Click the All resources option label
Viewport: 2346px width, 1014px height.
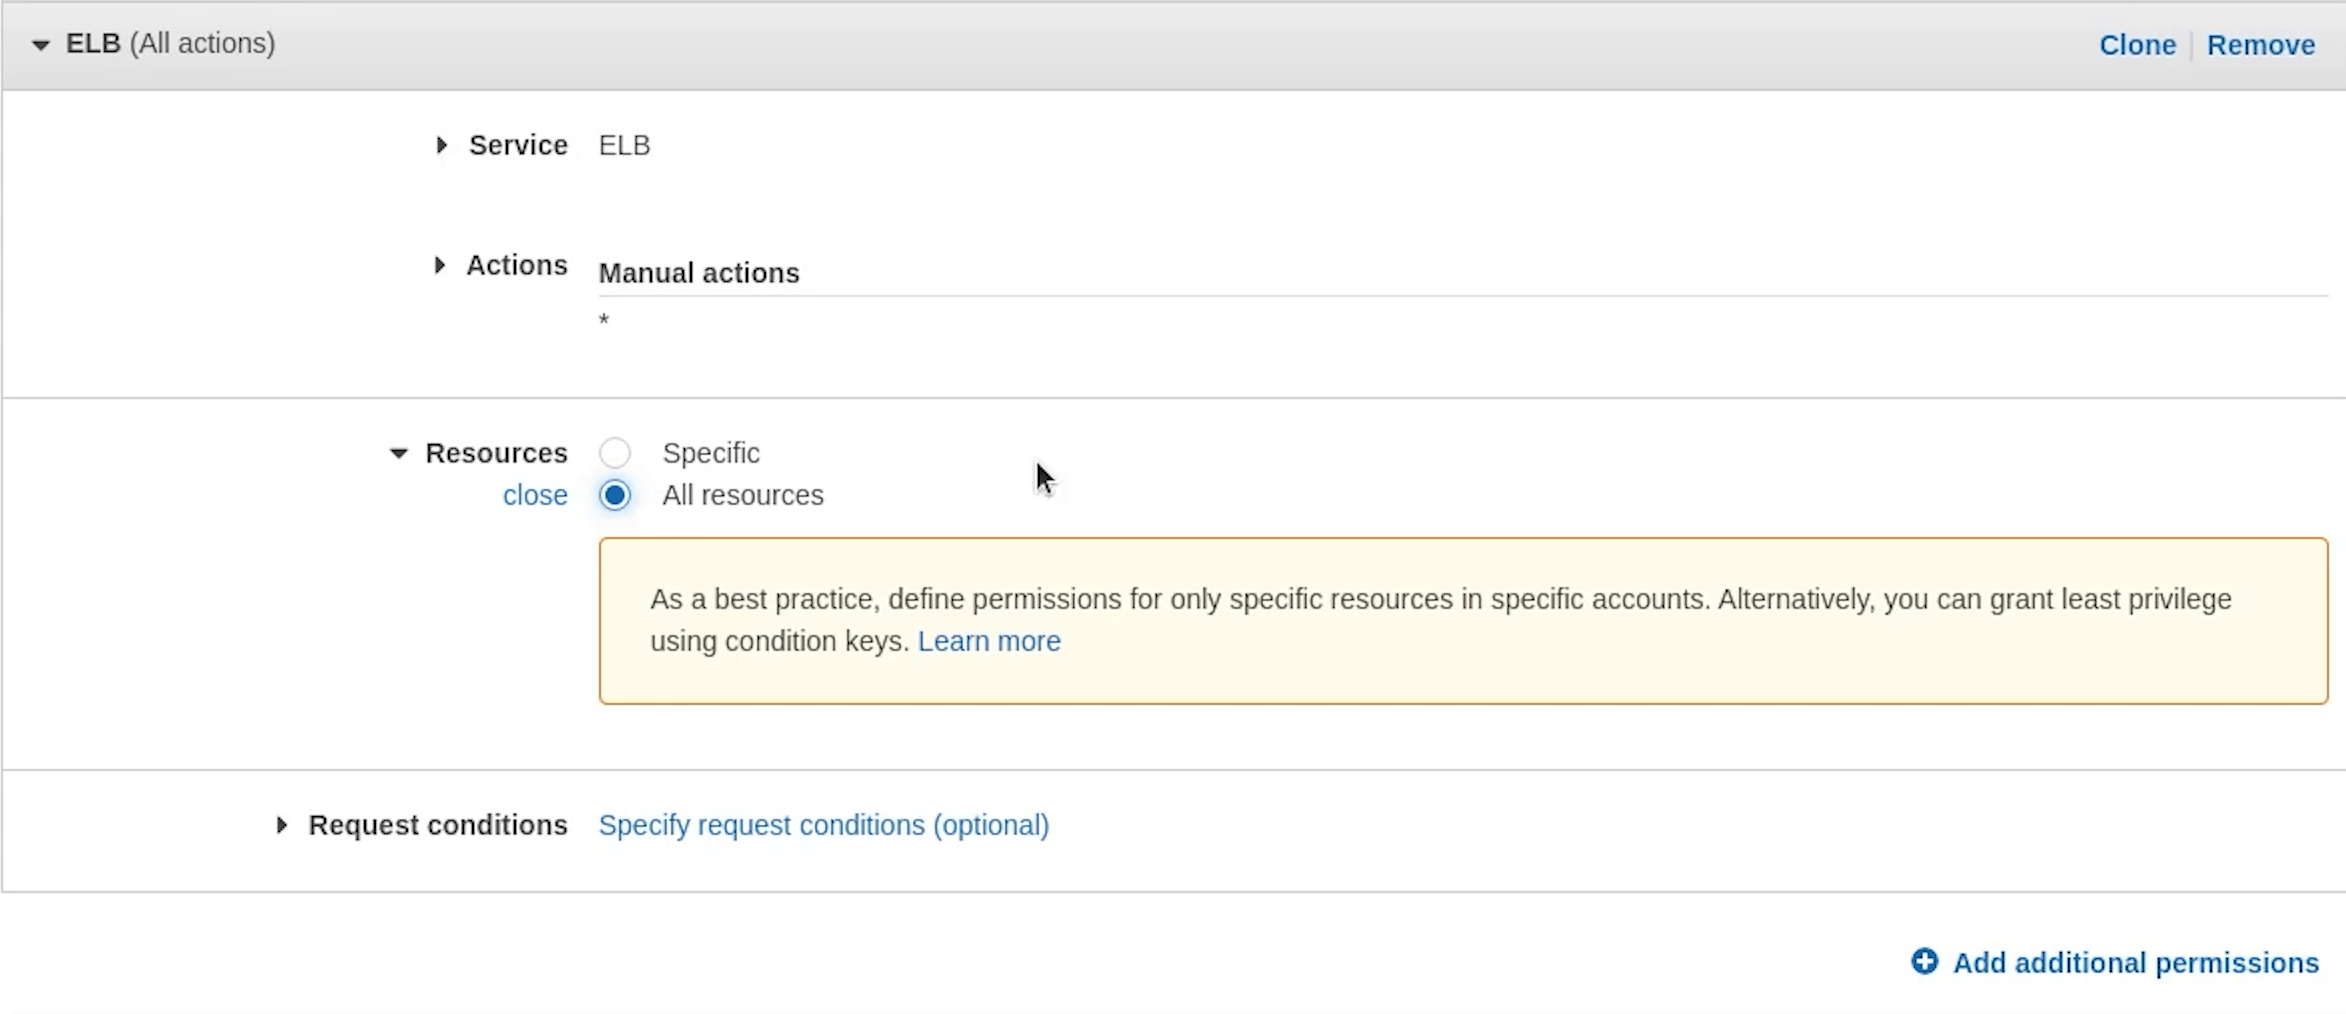(742, 495)
